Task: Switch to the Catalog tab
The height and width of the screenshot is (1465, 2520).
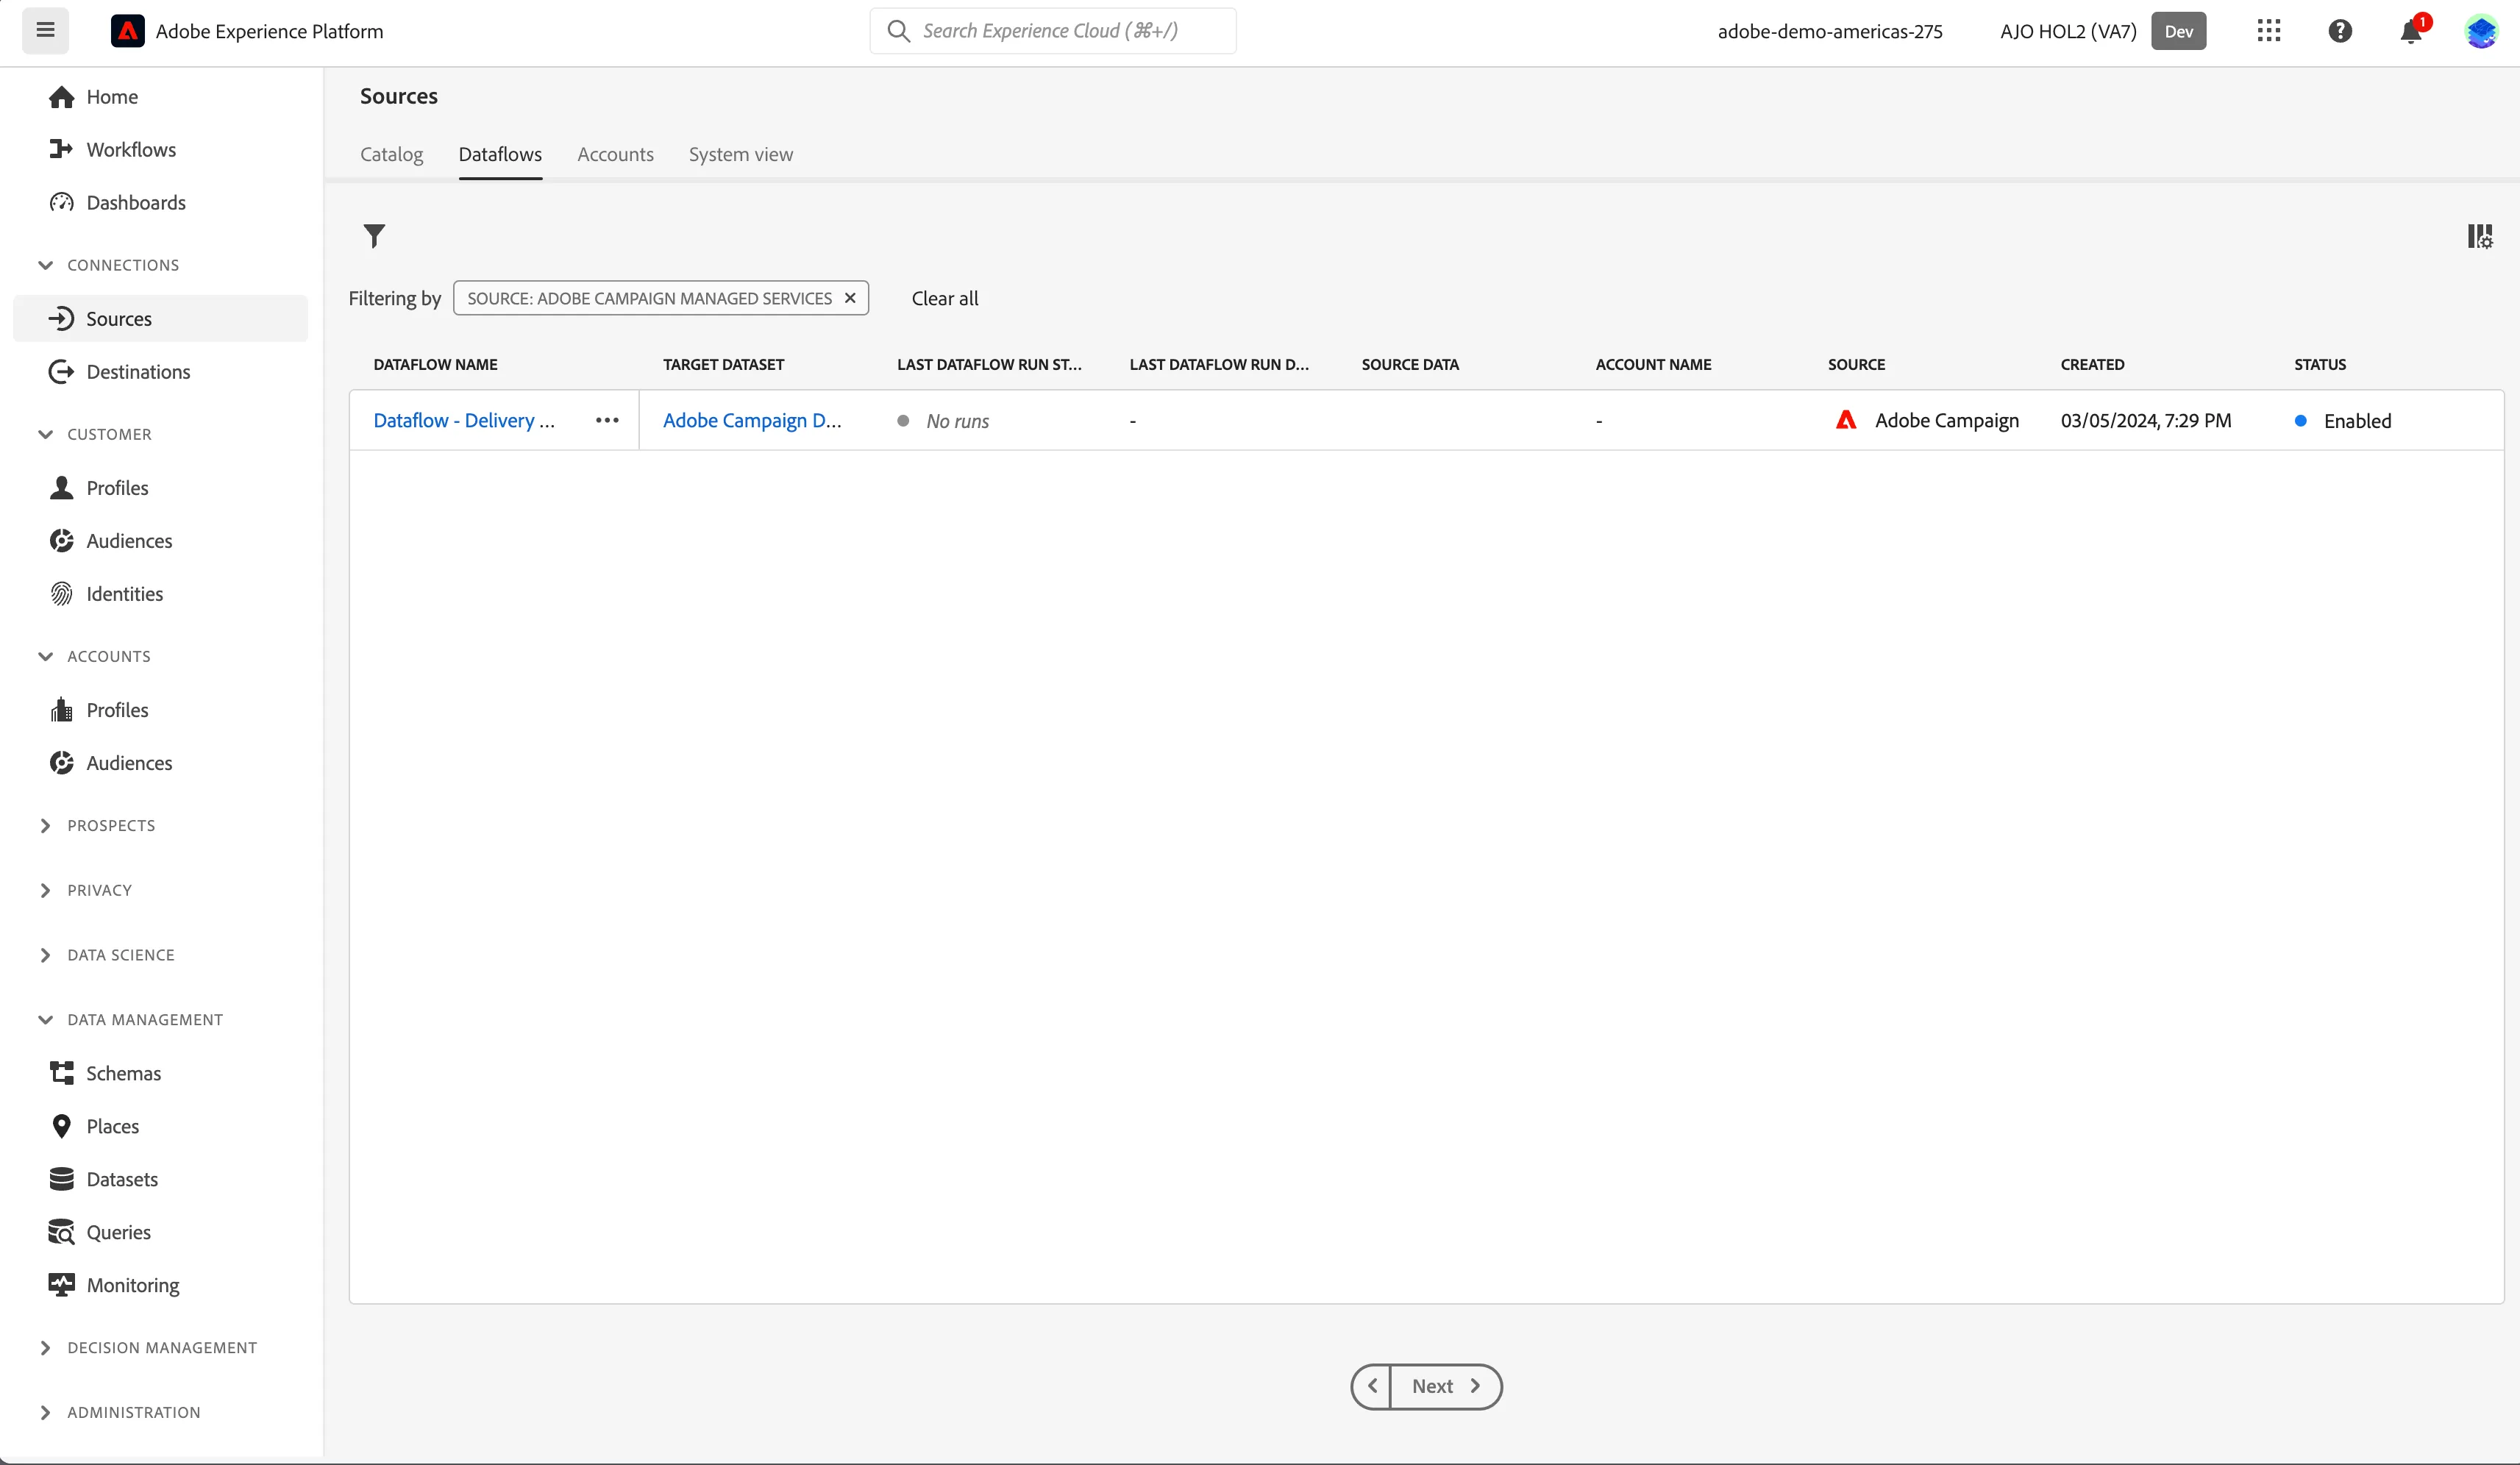Action: 391,154
